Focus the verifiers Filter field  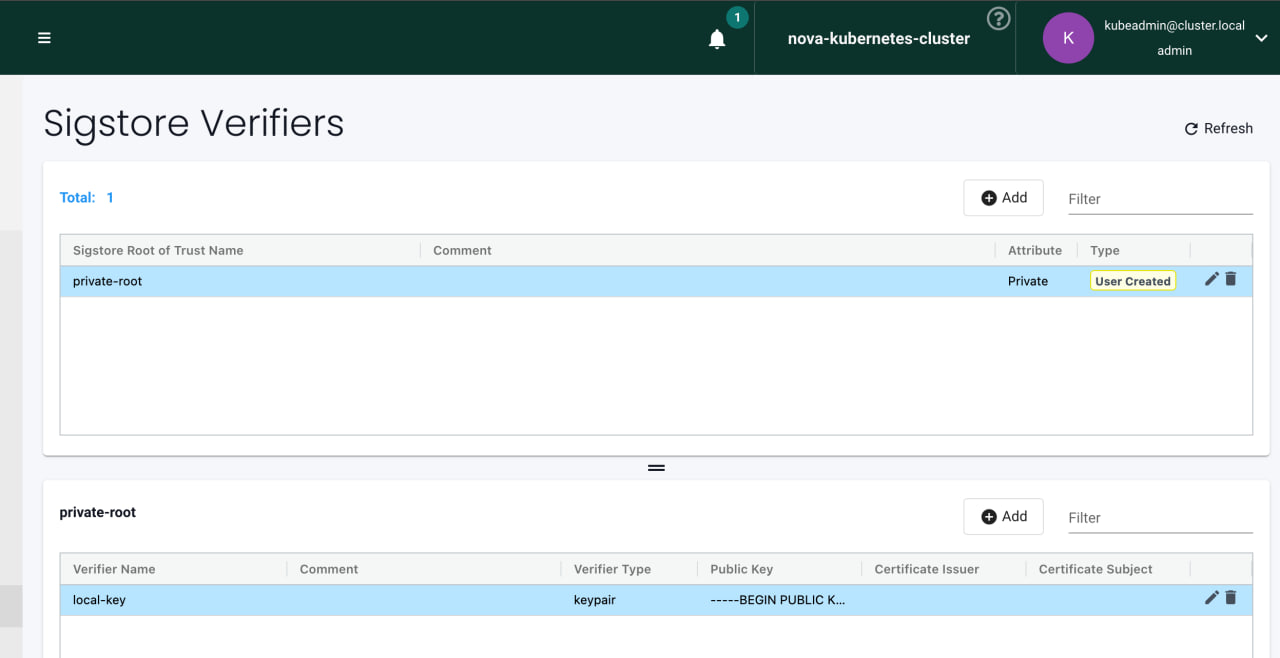(x=1160, y=518)
